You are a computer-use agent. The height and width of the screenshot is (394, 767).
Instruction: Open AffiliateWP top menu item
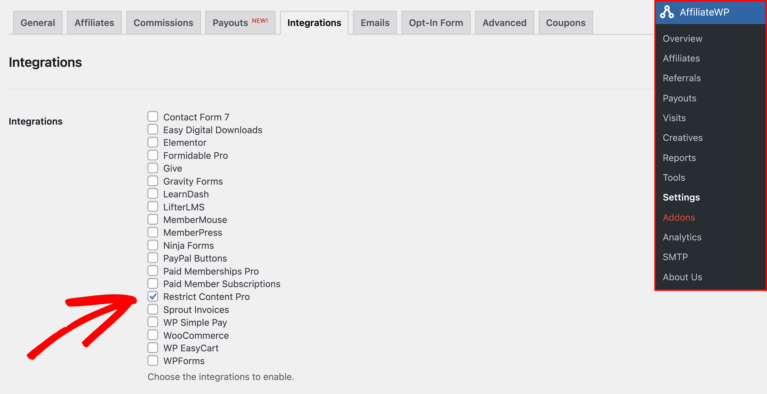coord(711,12)
